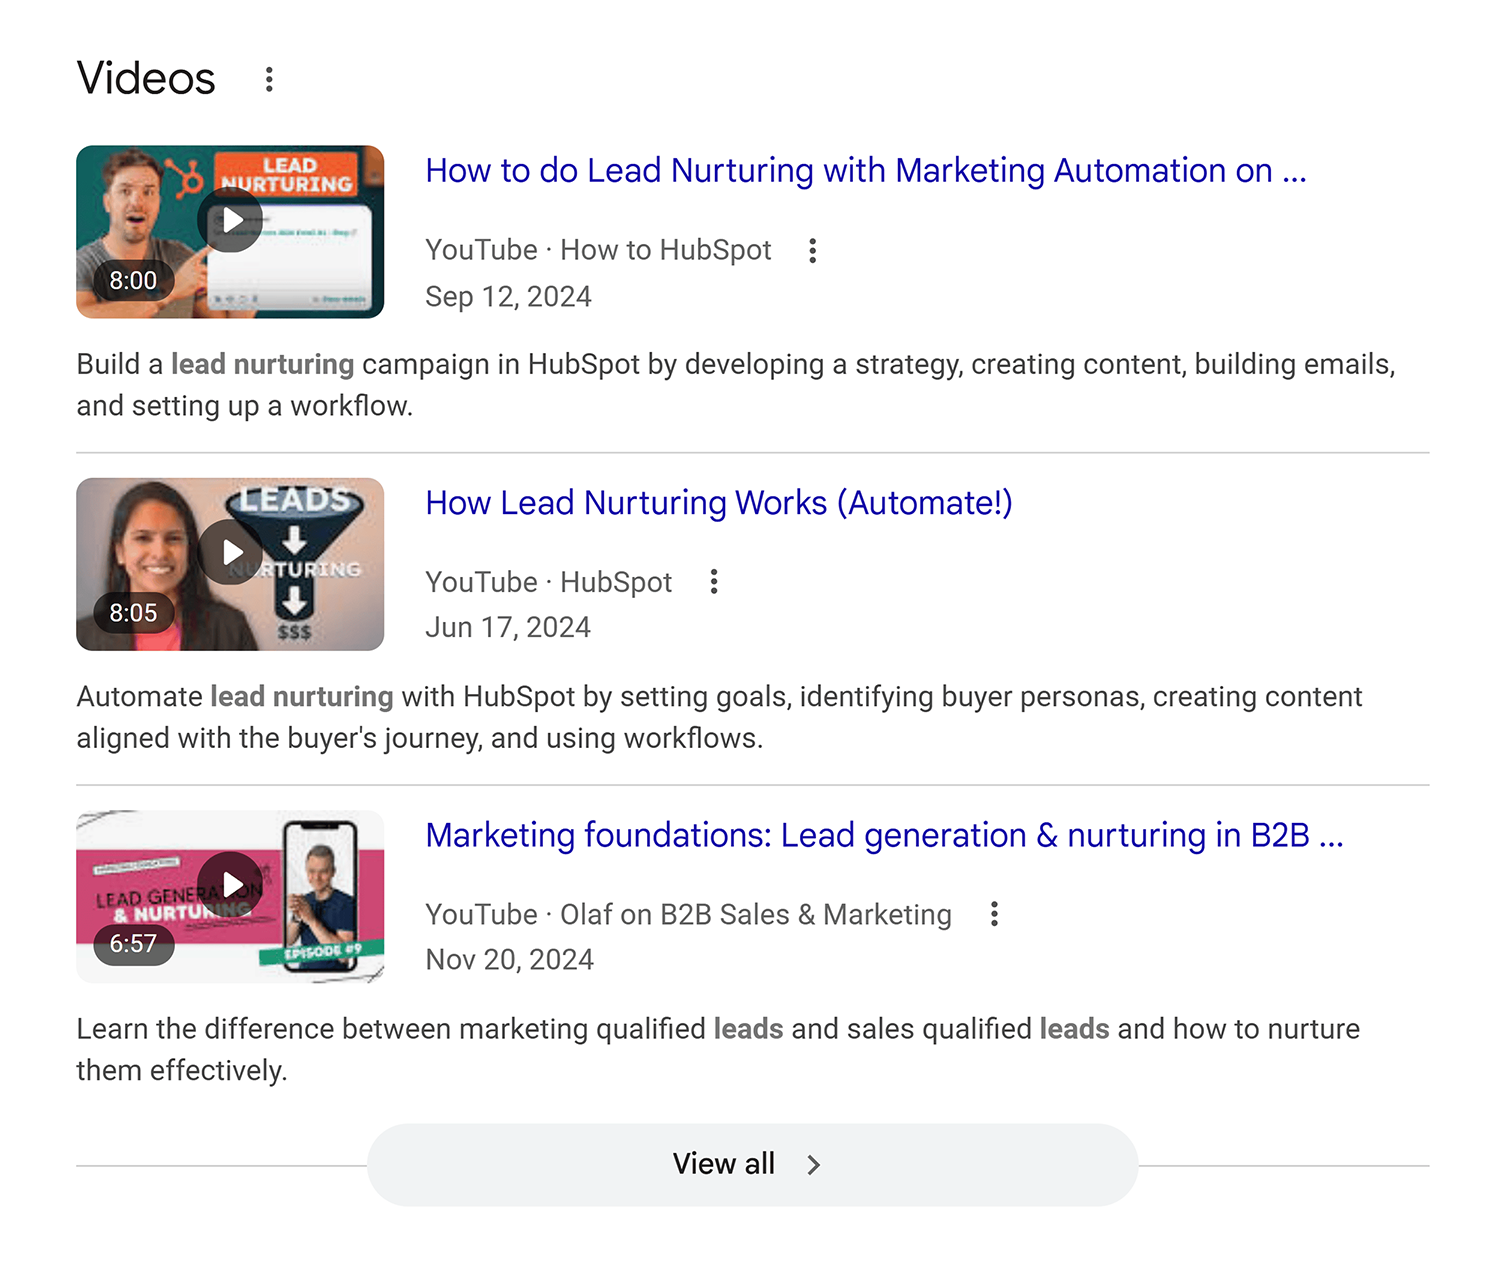1500x1262 pixels.
Task: Click the "Automate lead nurturing with HubSpot" description
Action: [719, 717]
